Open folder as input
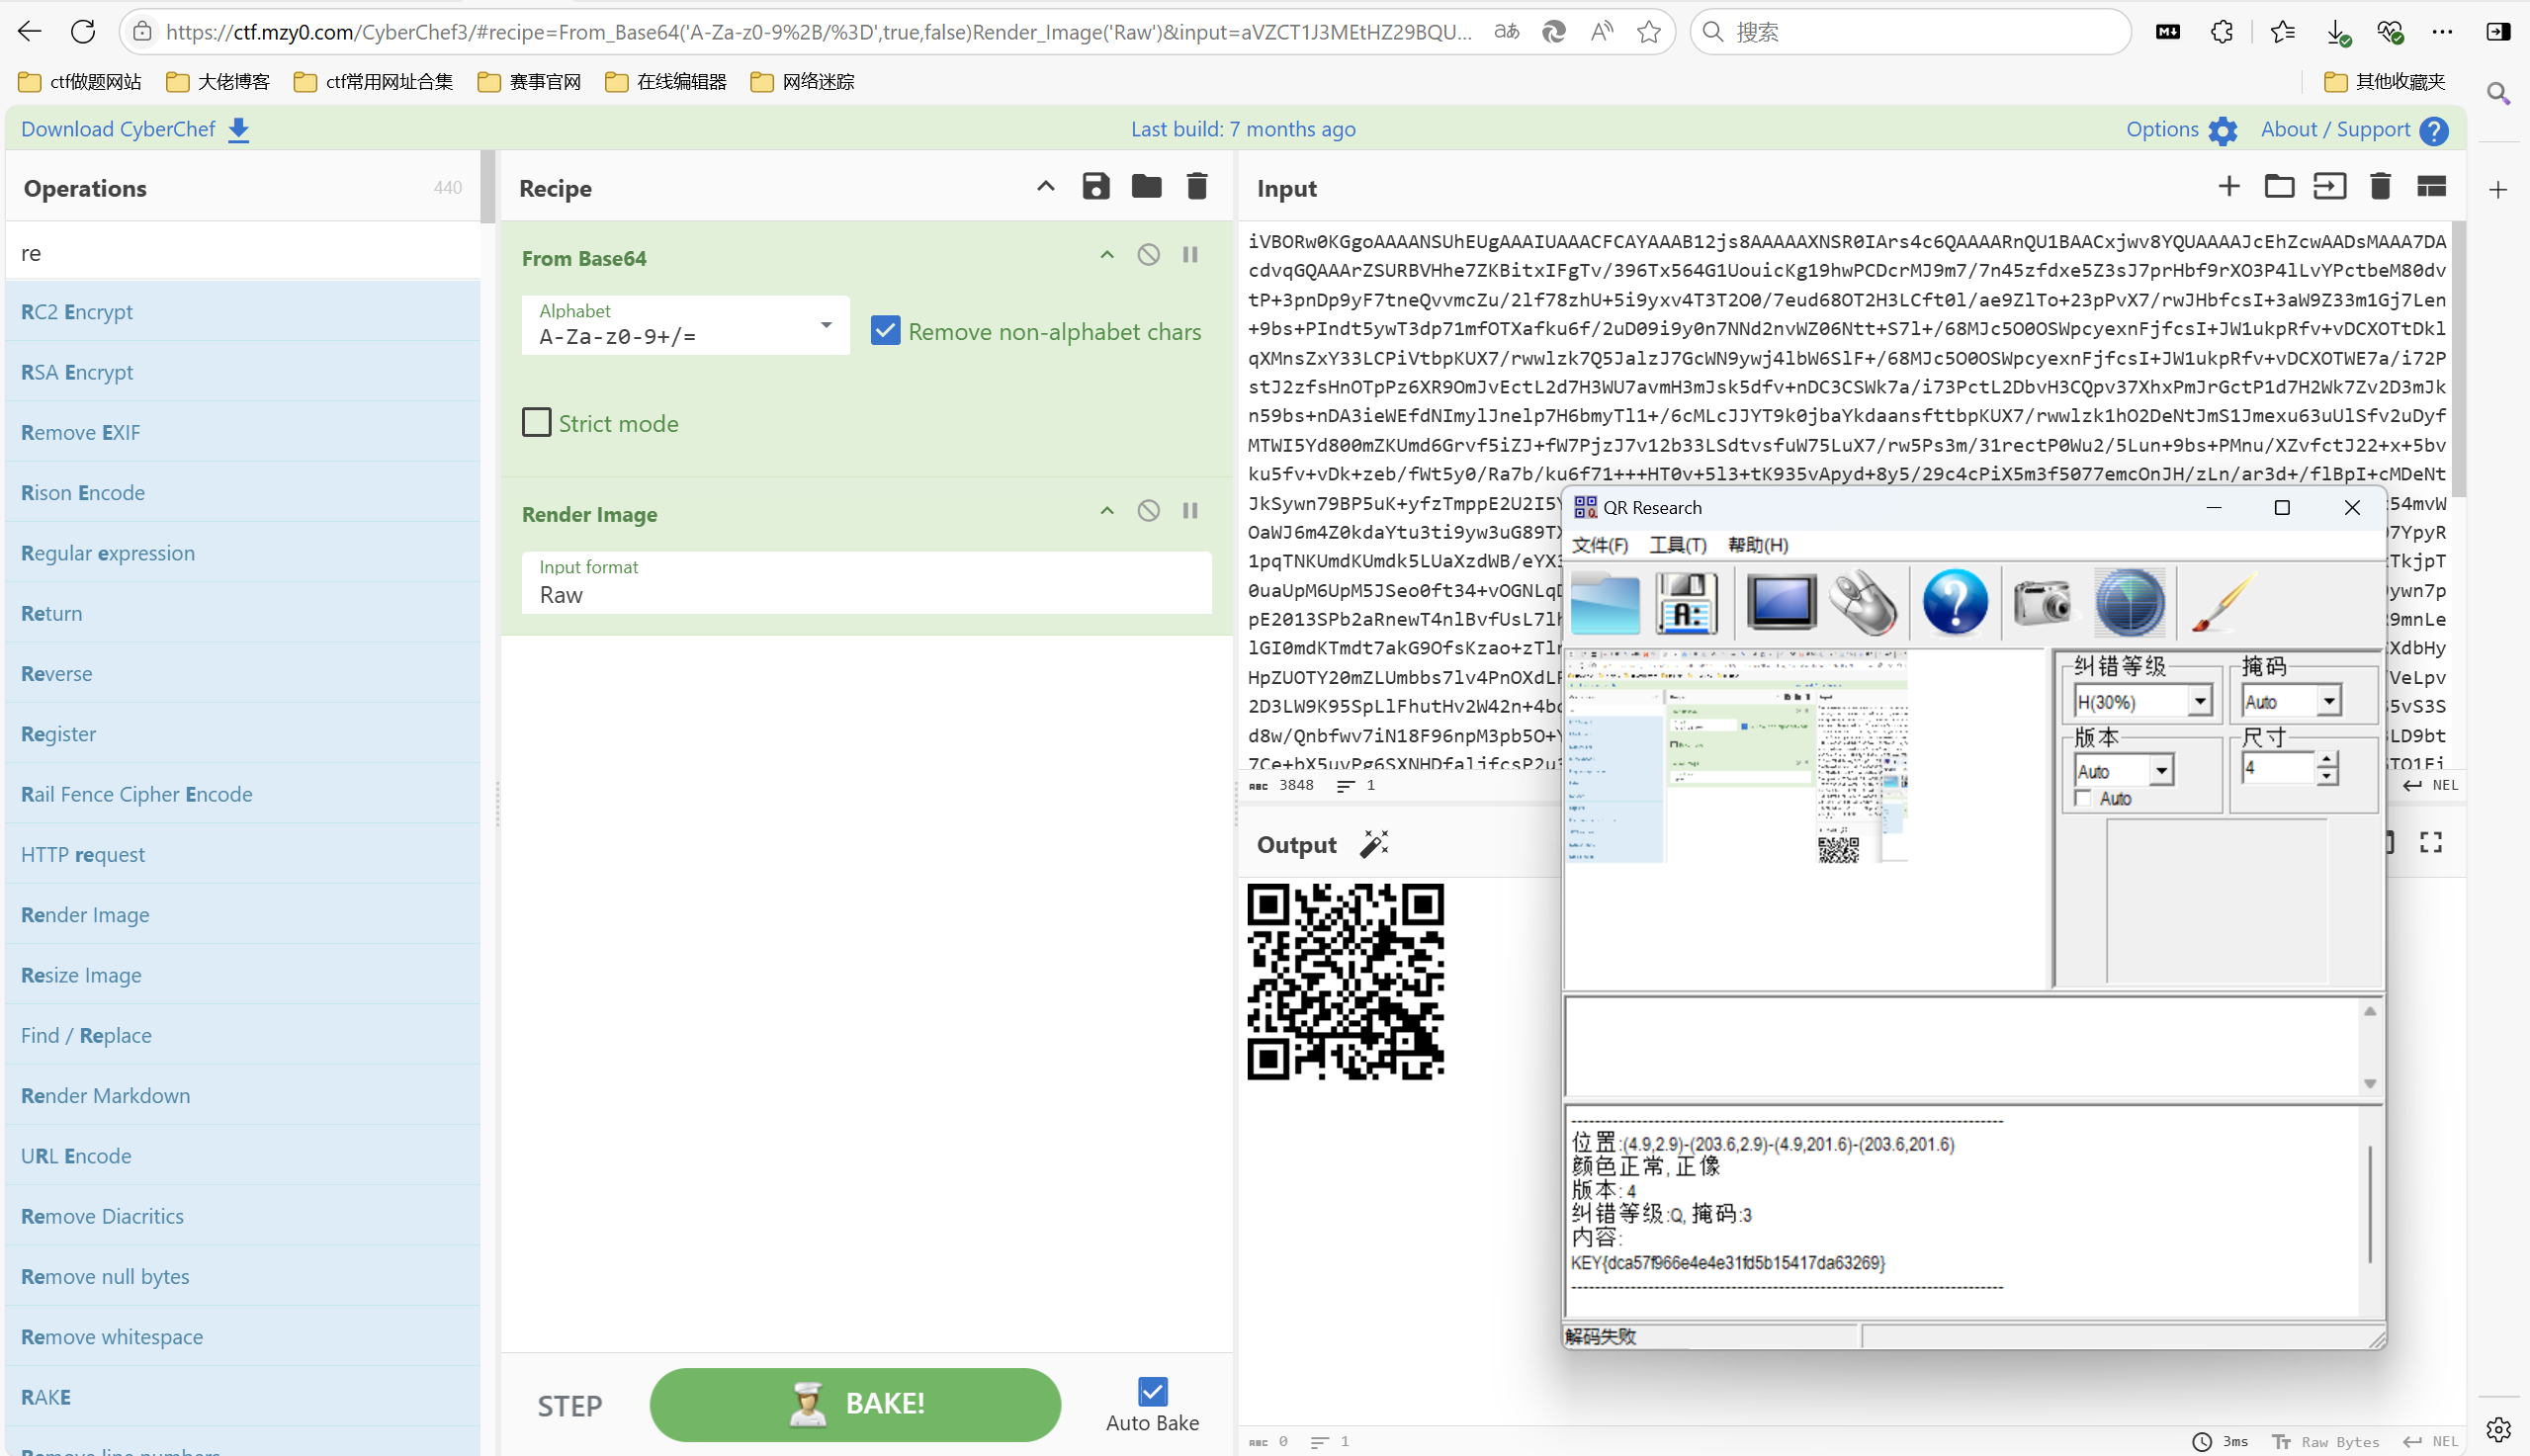 pyautogui.click(x=2279, y=187)
